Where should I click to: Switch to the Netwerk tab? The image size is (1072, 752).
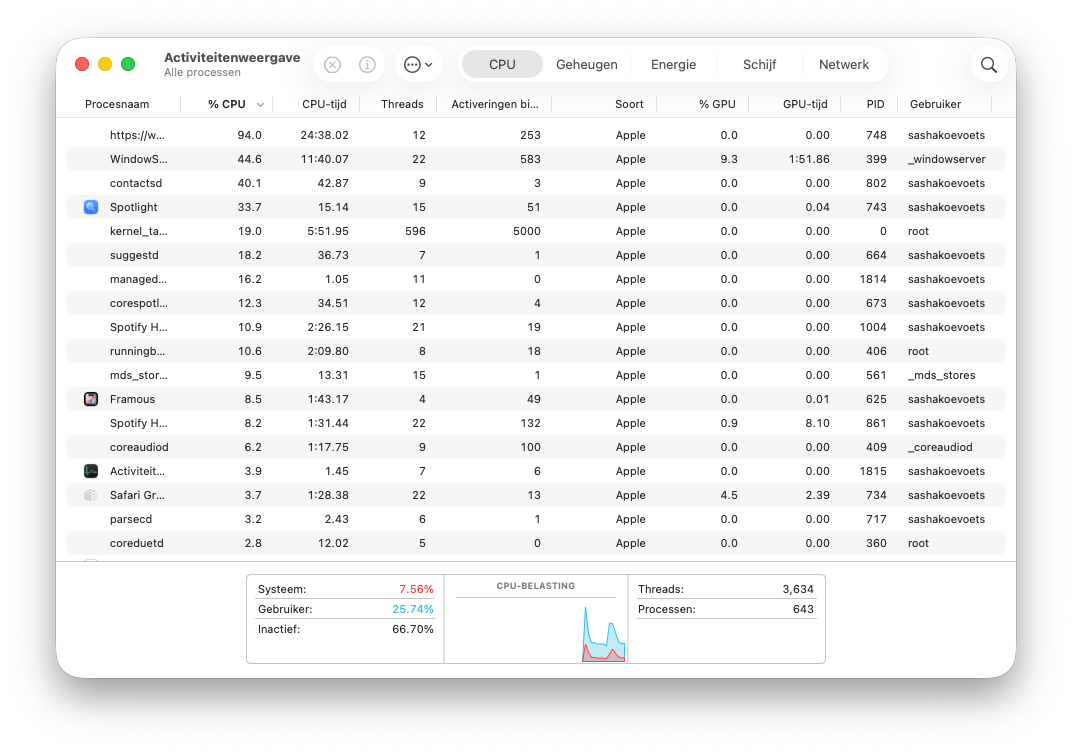[844, 63]
